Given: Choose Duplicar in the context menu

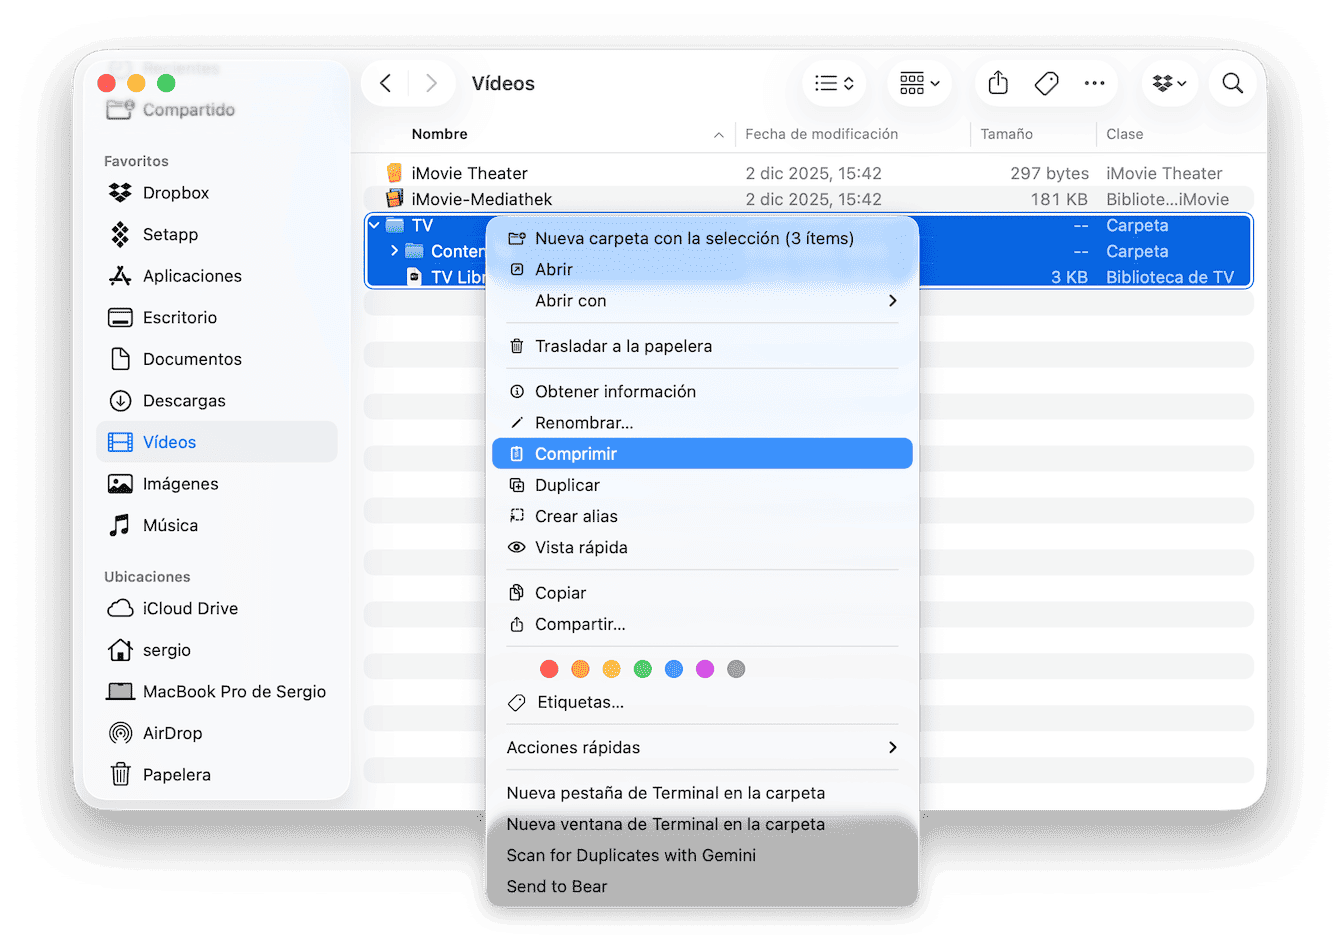Looking at the screenshot, I should tap(702, 485).
